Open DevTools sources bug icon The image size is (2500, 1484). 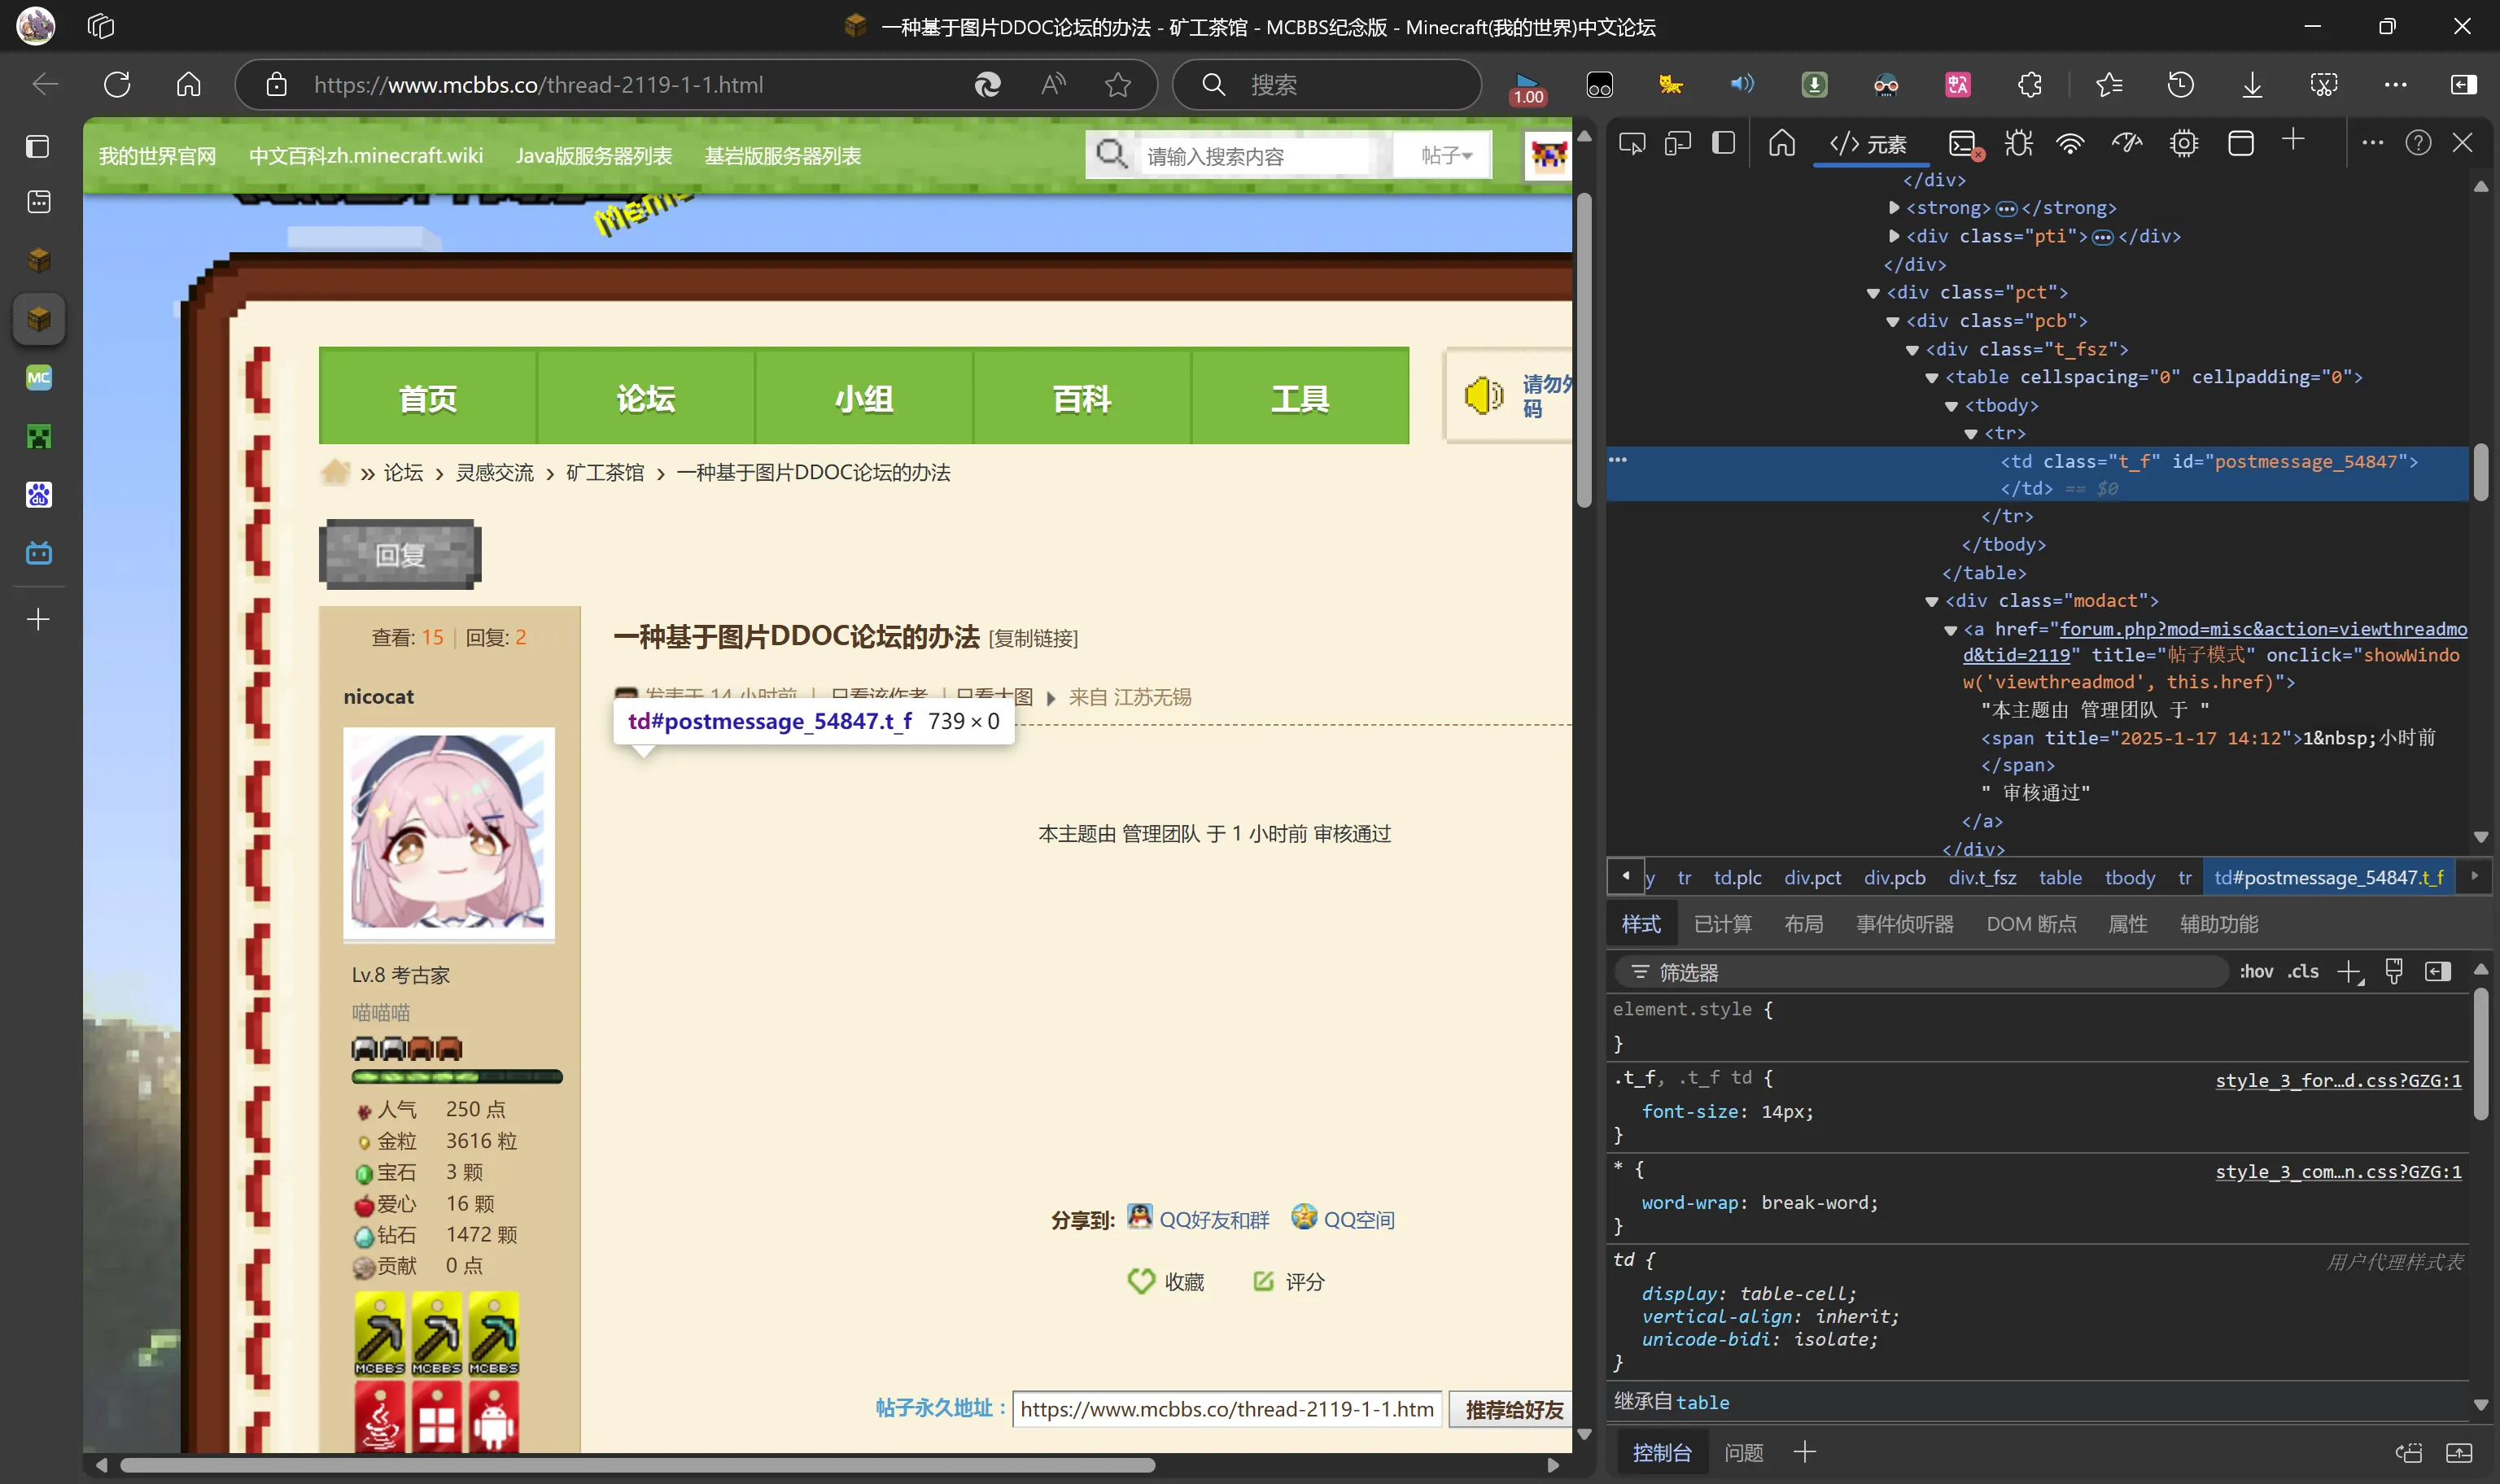(x=2019, y=144)
